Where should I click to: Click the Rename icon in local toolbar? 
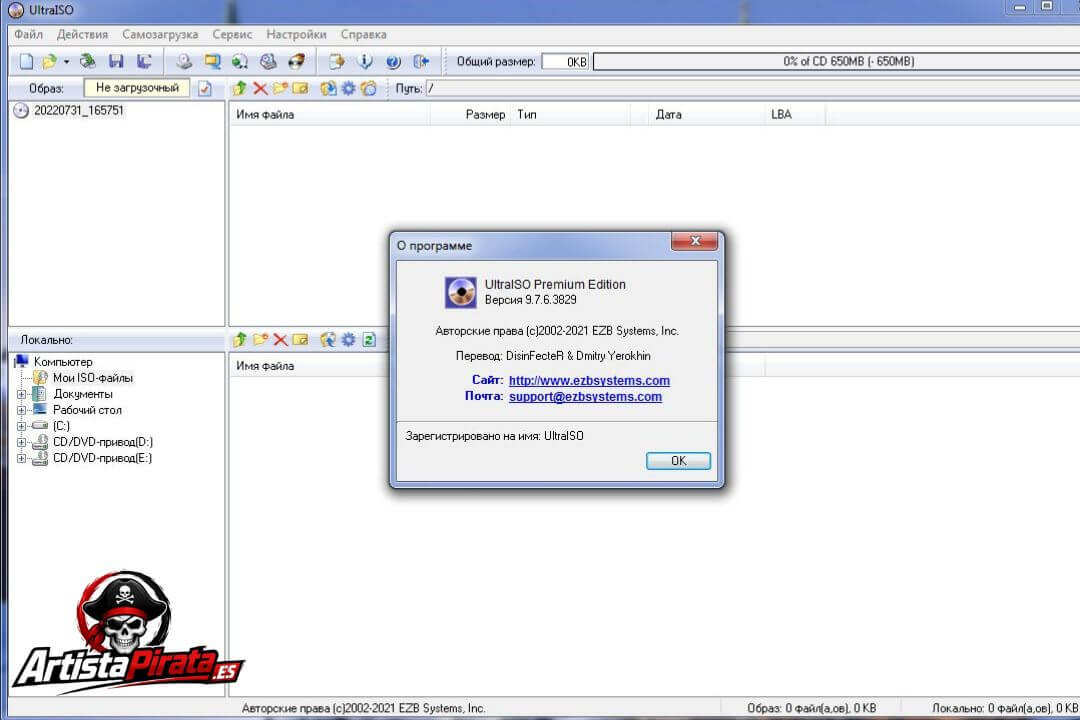(x=300, y=339)
